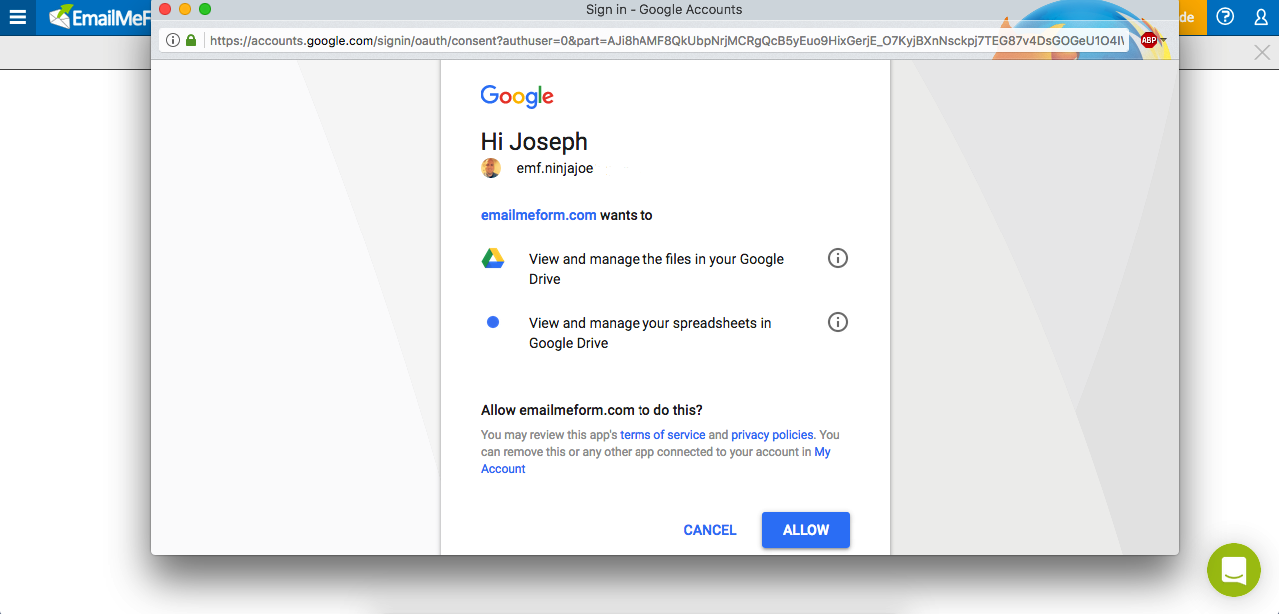Click the blue dot beside spreadsheets permission
Image resolution: width=1279 pixels, height=614 pixels.
coord(493,322)
